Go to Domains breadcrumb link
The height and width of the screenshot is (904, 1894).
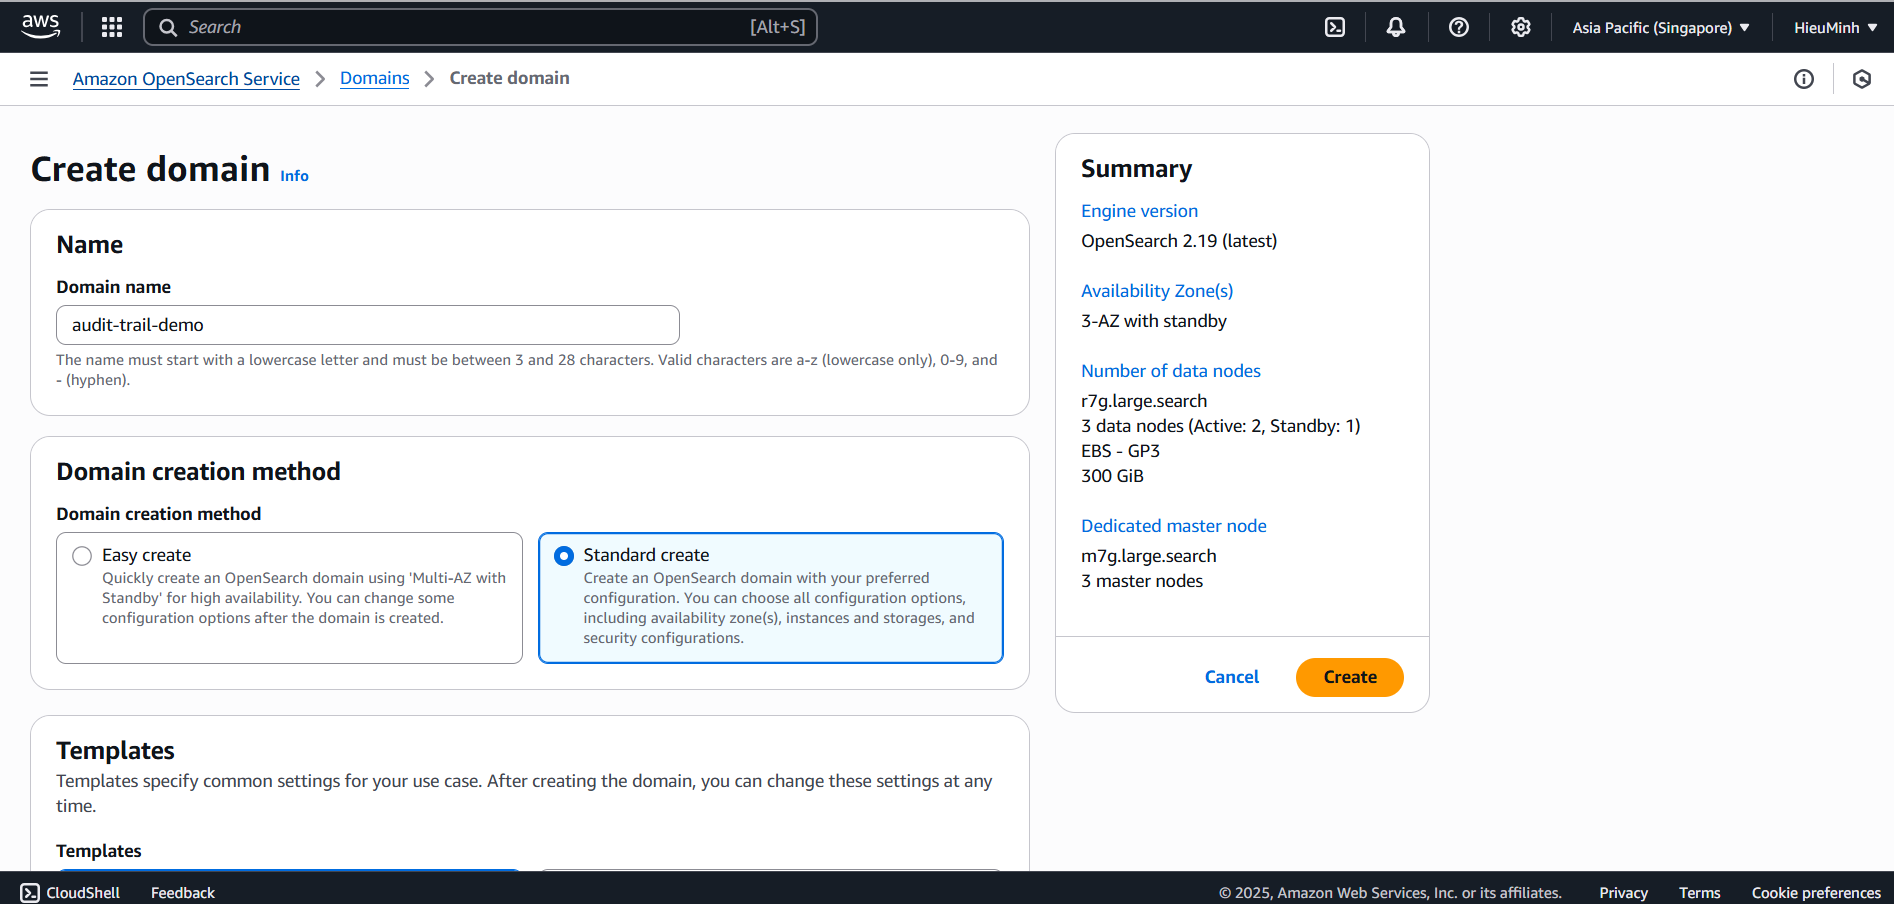coord(375,78)
